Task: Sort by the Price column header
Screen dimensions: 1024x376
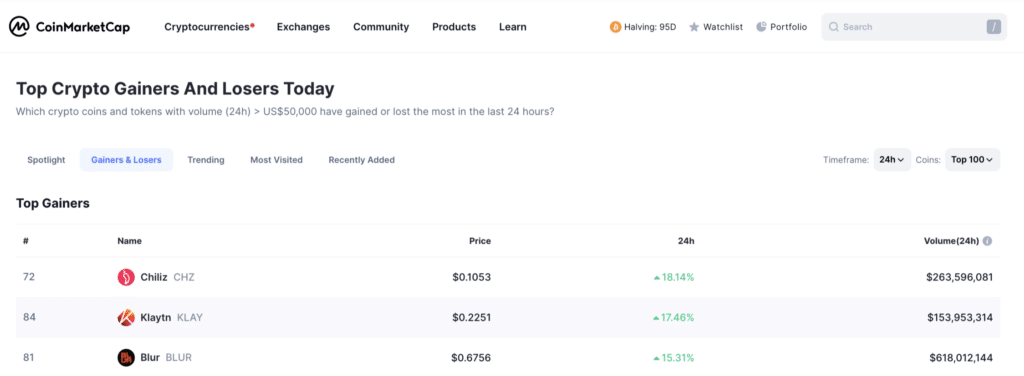Action: pyautogui.click(x=479, y=241)
